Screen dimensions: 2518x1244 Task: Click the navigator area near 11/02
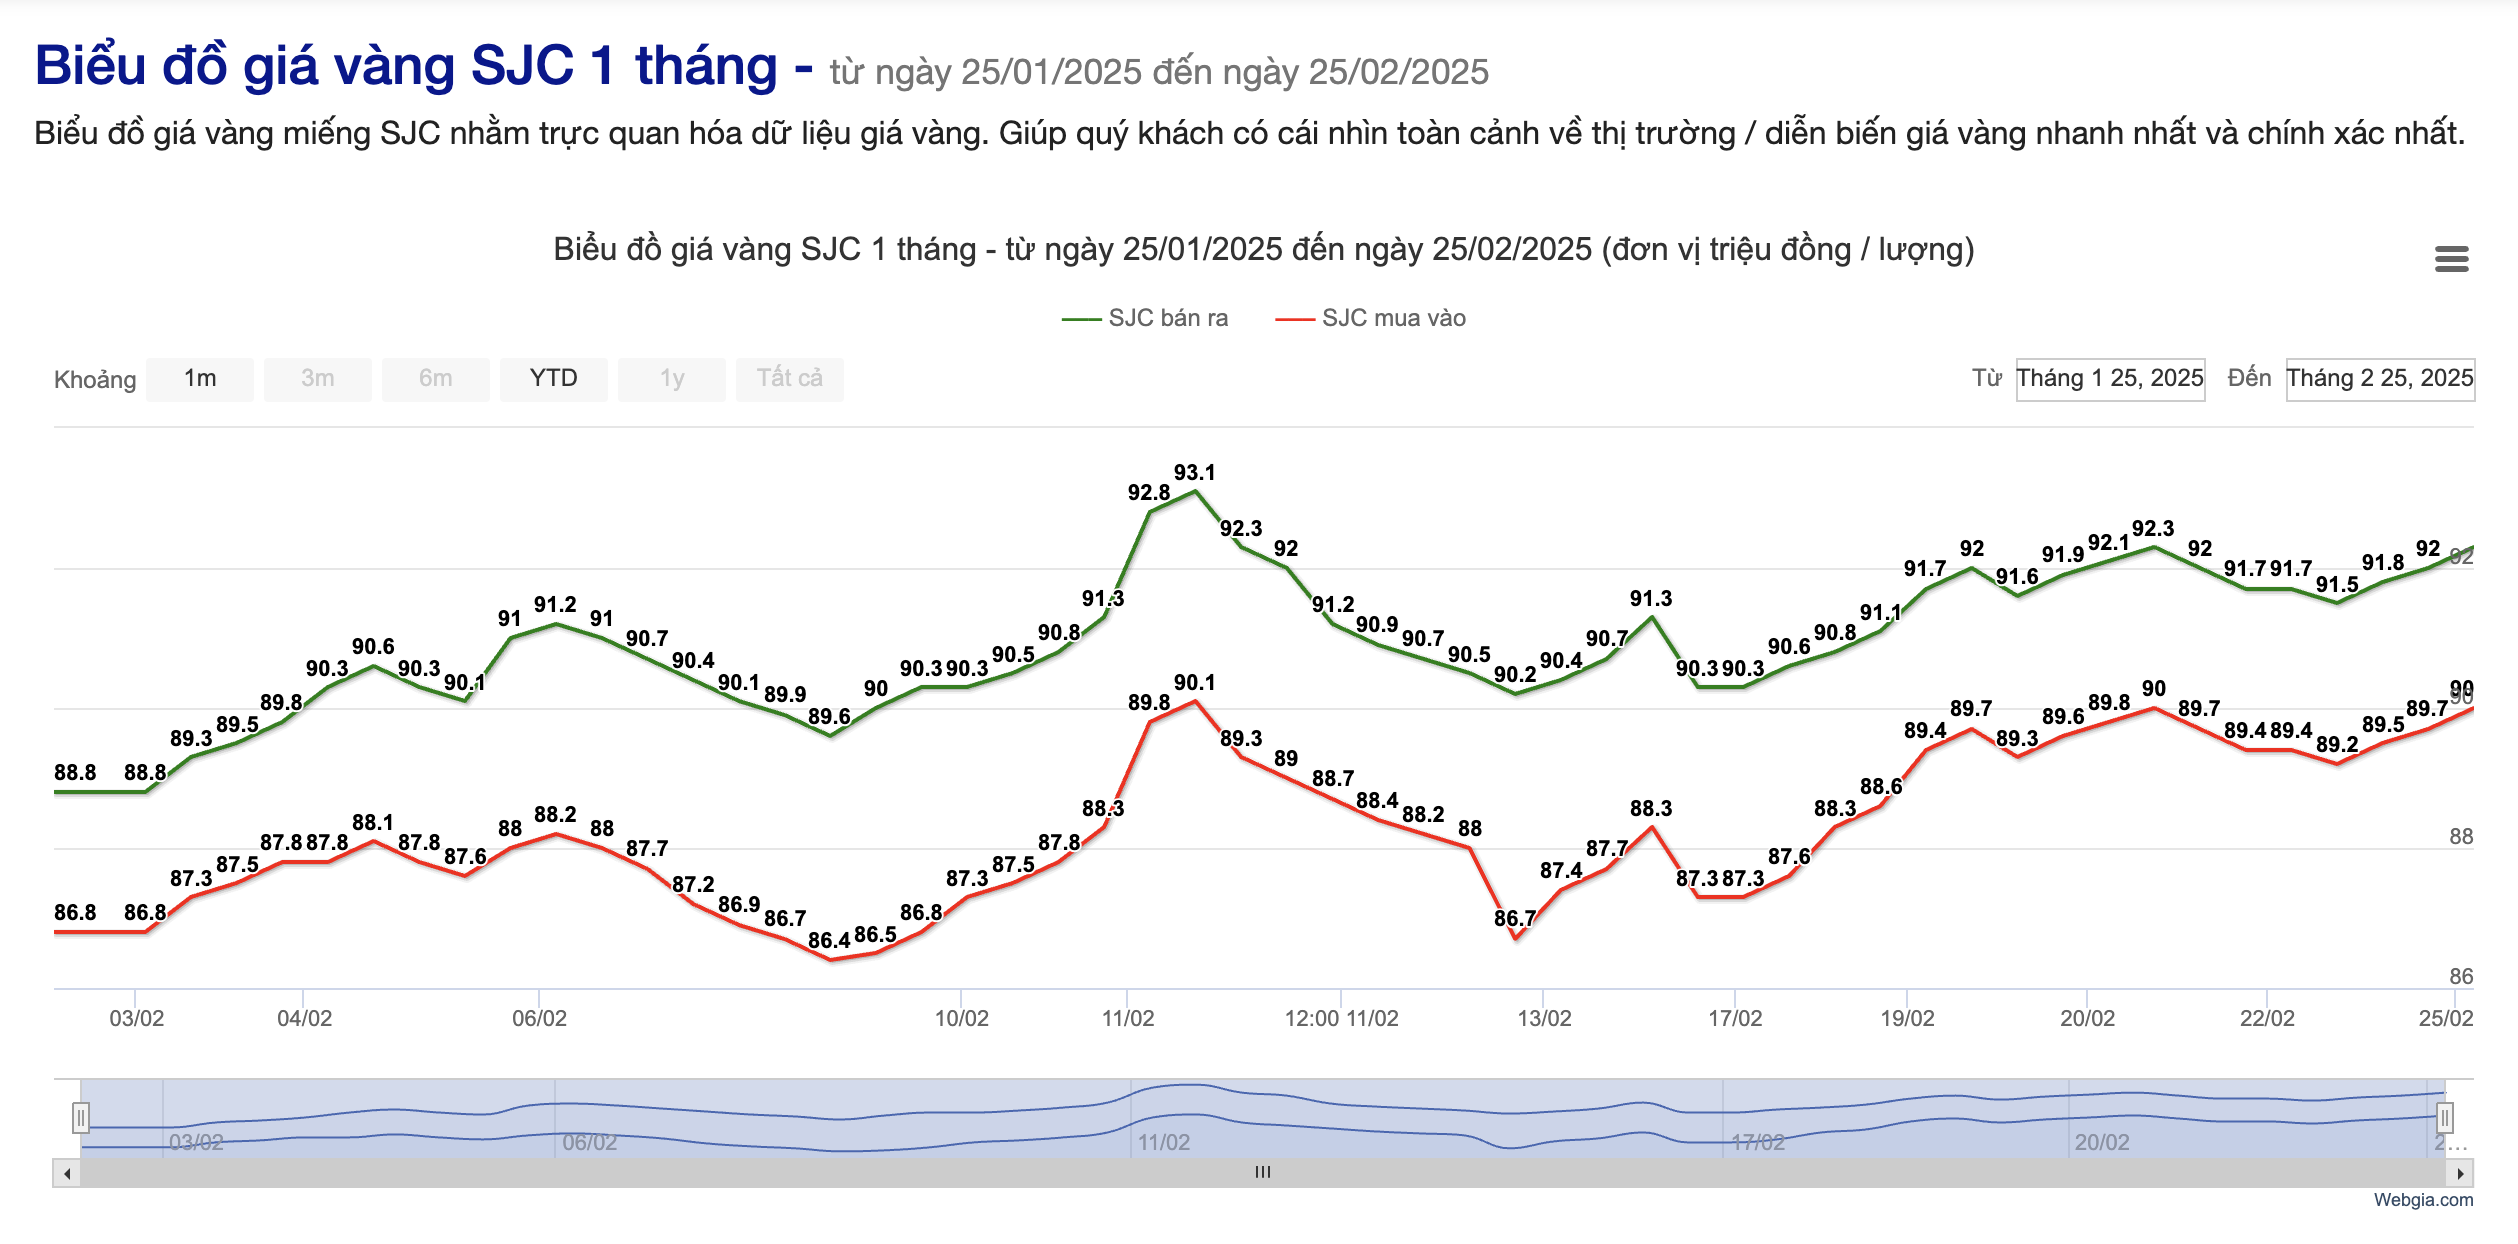pos(1164,1142)
